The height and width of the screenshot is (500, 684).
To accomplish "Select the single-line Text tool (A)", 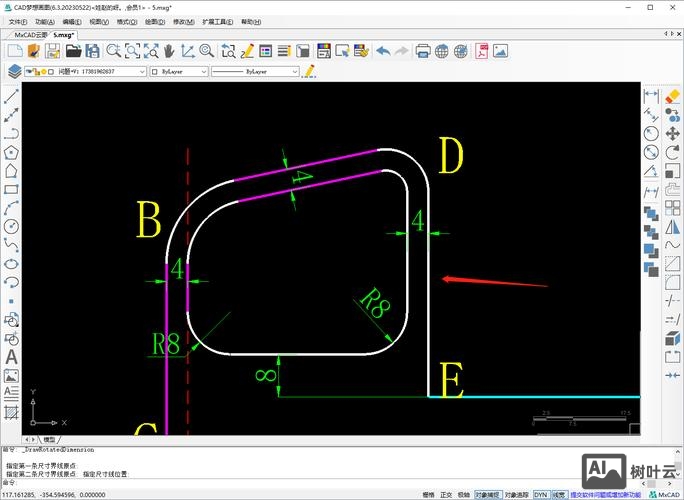I will pos(12,357).
